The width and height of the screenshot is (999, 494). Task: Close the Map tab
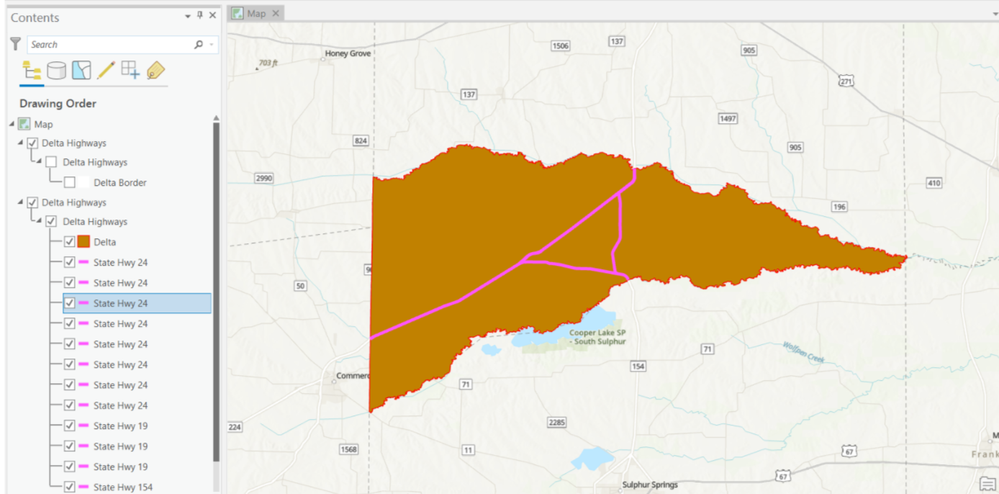click(x=275, y=13)
